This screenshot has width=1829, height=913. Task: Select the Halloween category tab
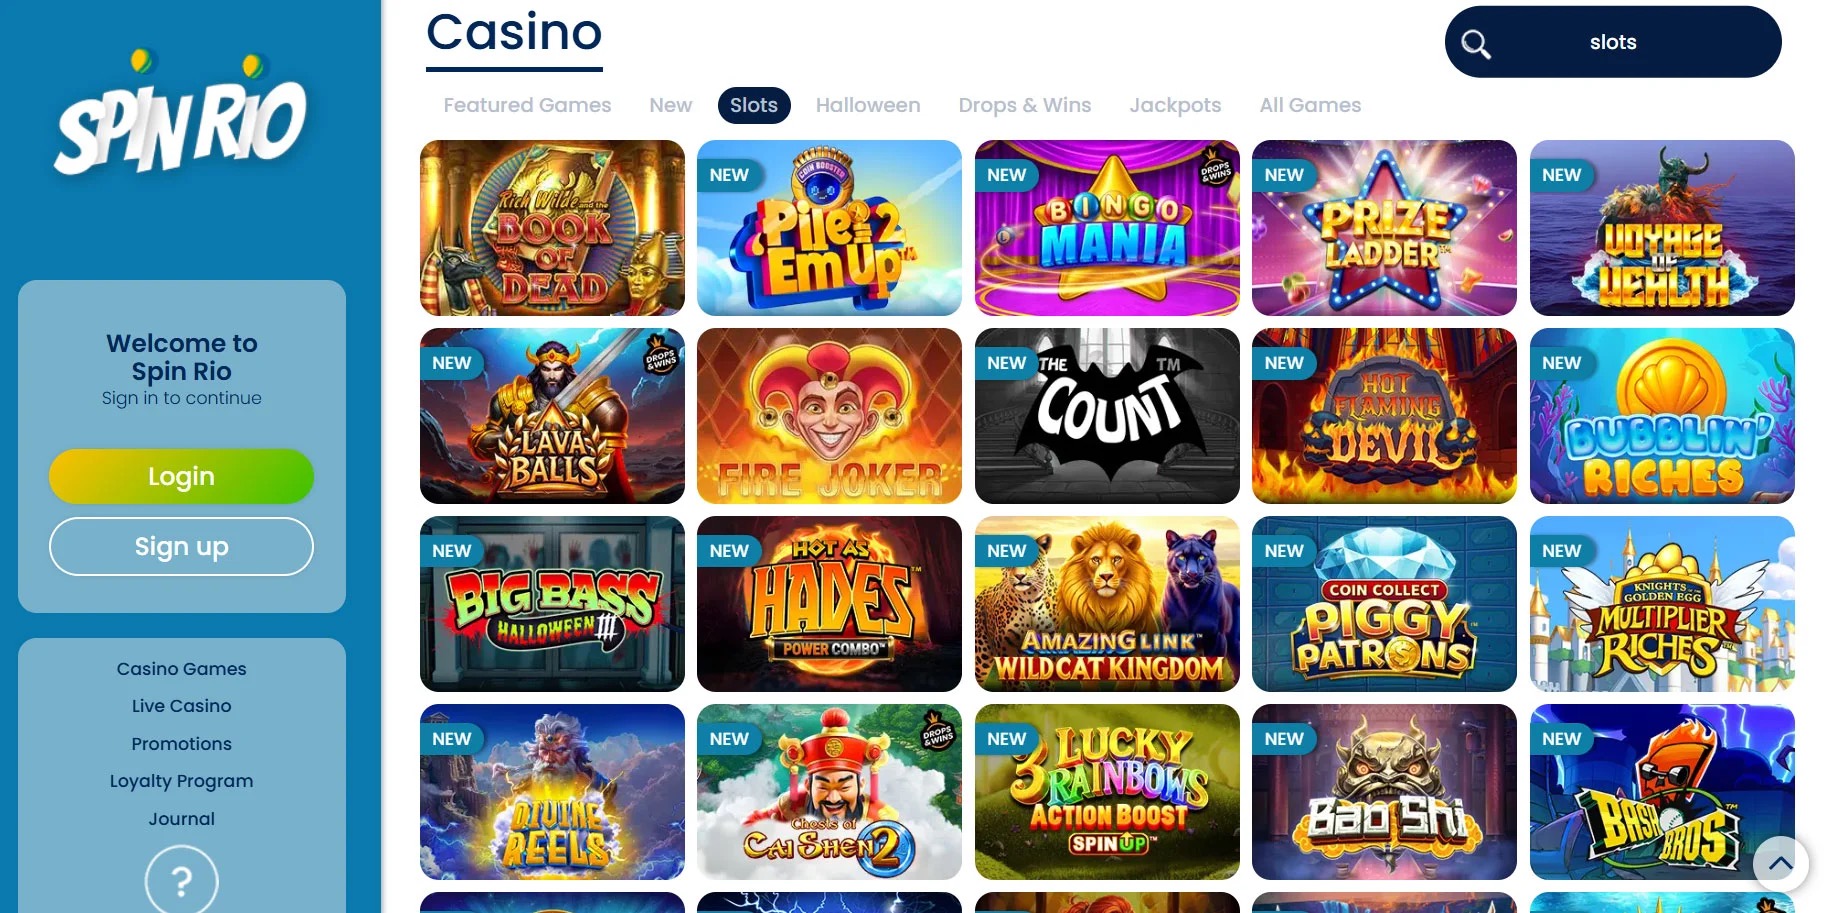point(868,105)
